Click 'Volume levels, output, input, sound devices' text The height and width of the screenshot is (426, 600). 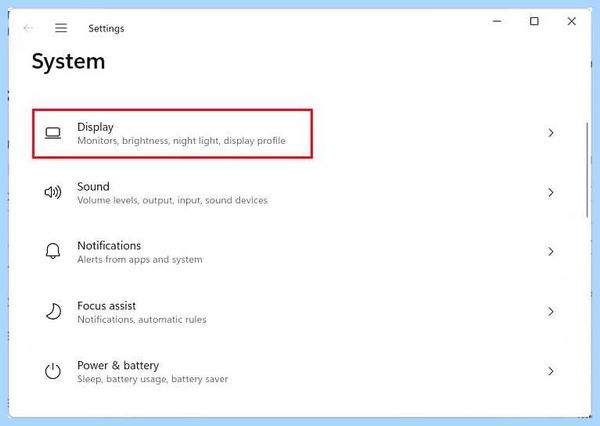click(172, 200)
